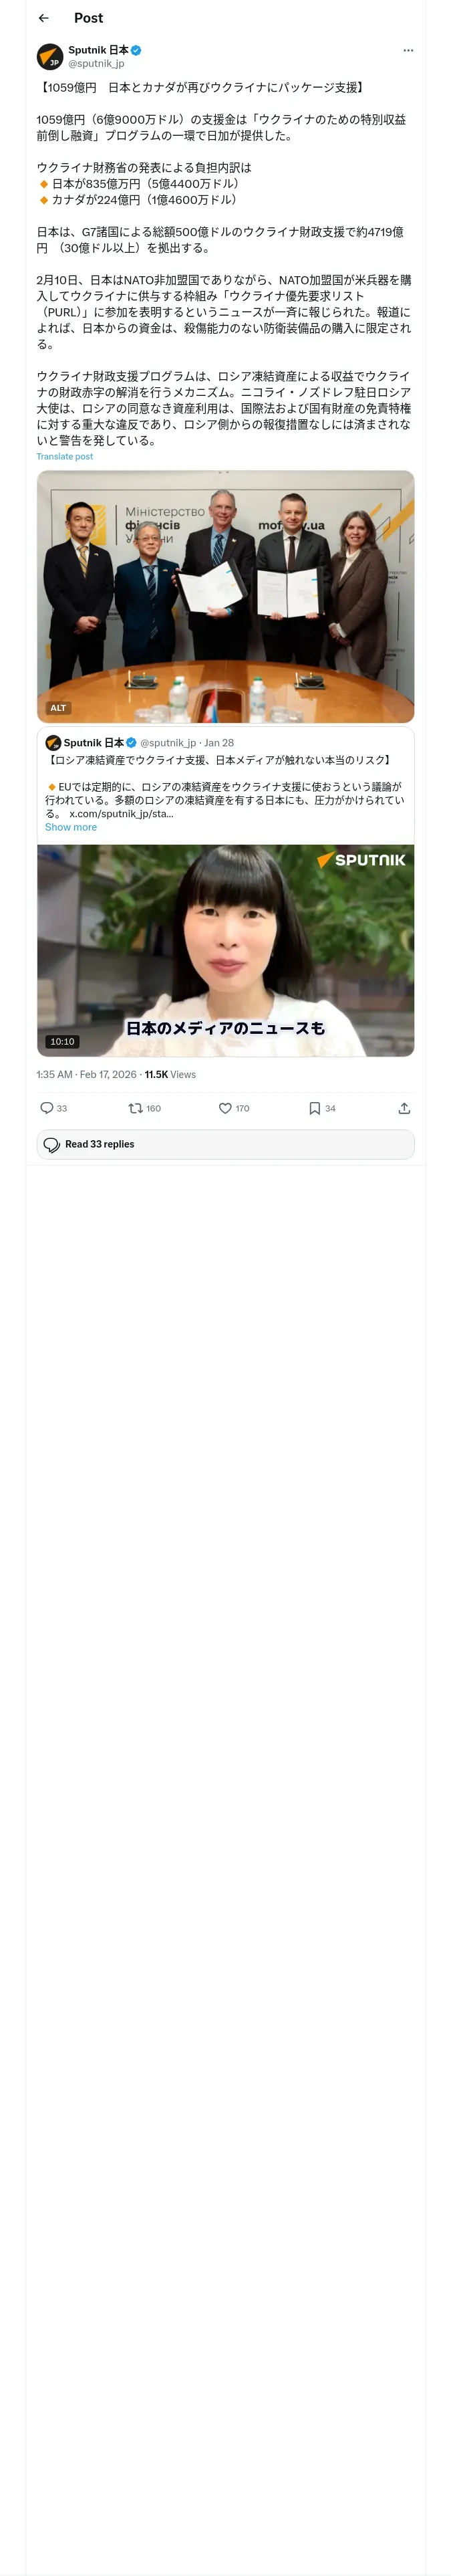Toggle the like heart icon
451x2576 pixels.
(225, 1108)
